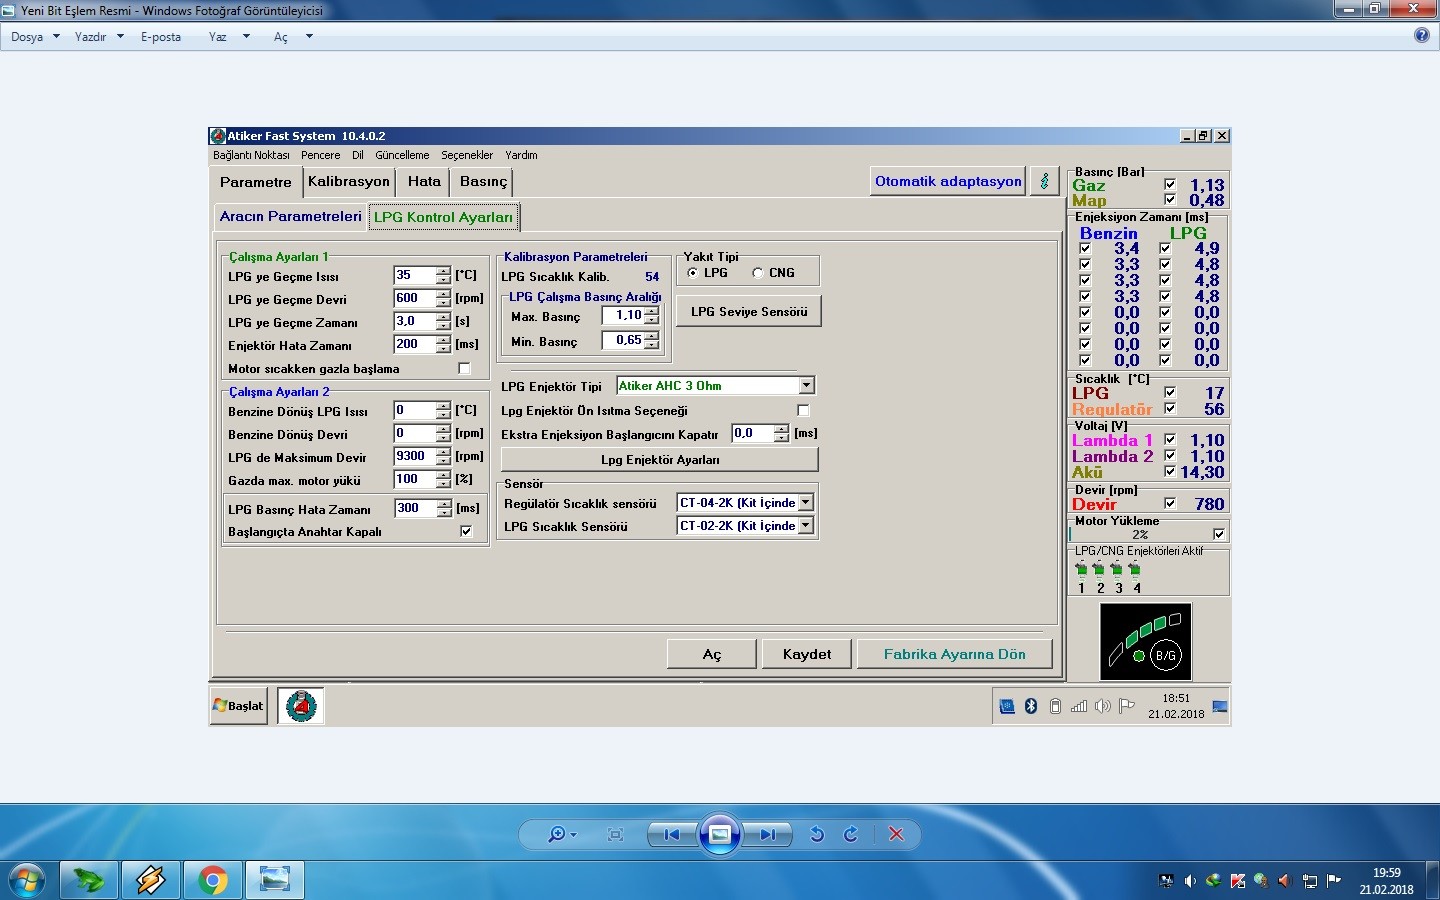Launch Google Chrome from the taskbar
The image size is (1440, 900).
212,880
